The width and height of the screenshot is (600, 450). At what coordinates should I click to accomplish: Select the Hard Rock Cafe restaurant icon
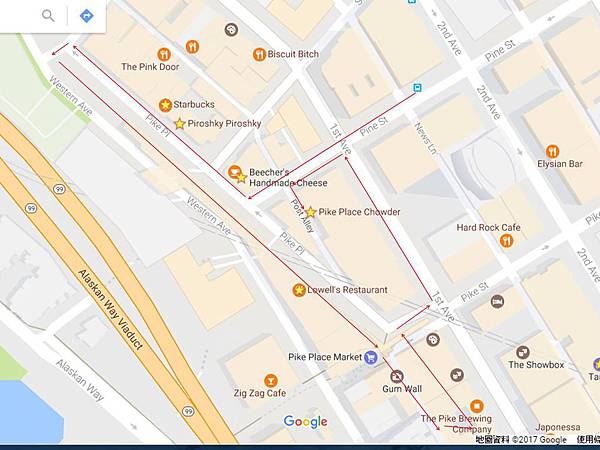(506, 241)
